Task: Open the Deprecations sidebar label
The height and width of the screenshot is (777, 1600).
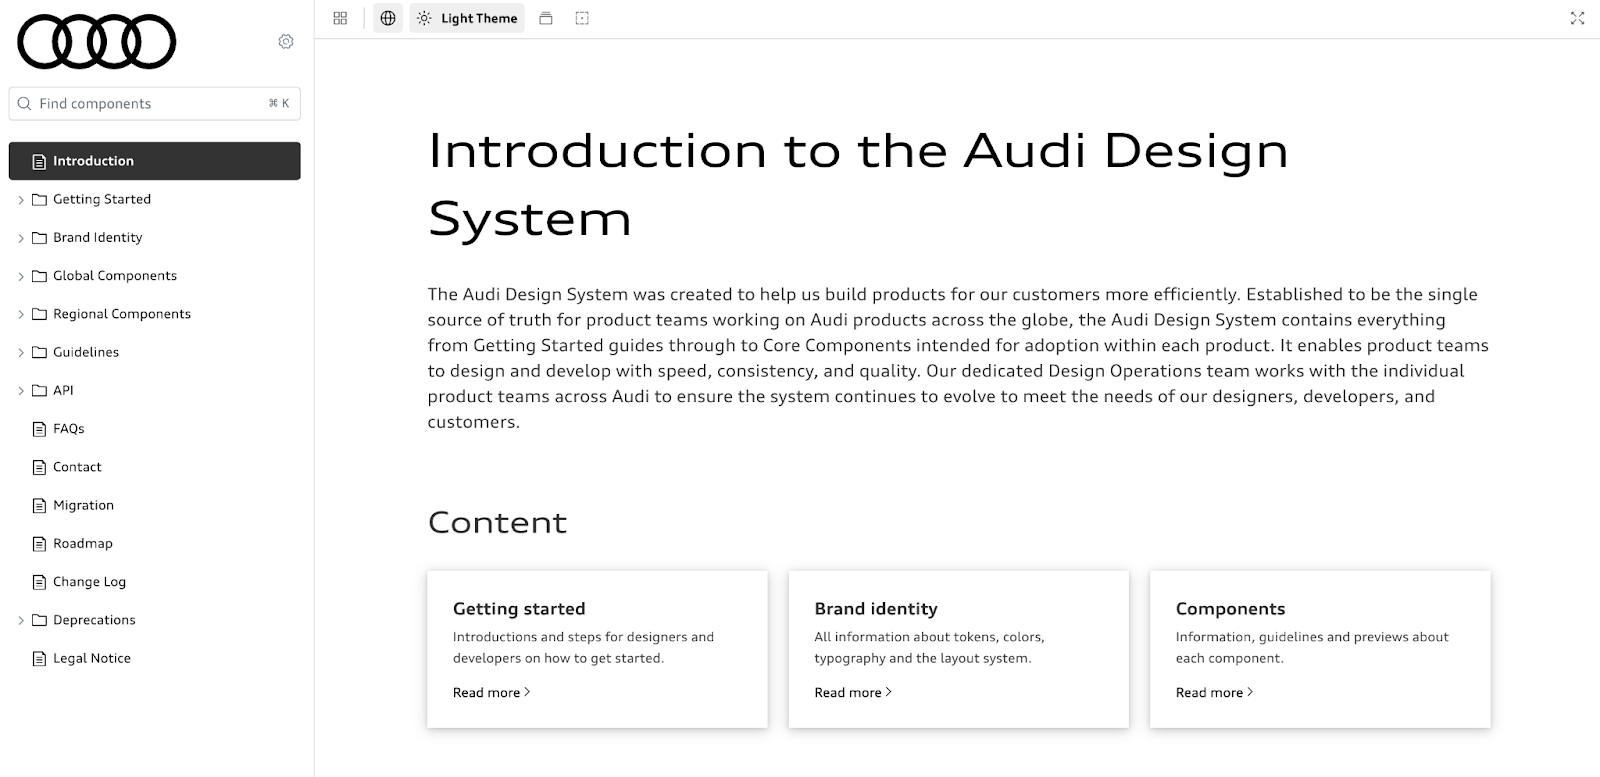Action: click(x=94, y=620)
